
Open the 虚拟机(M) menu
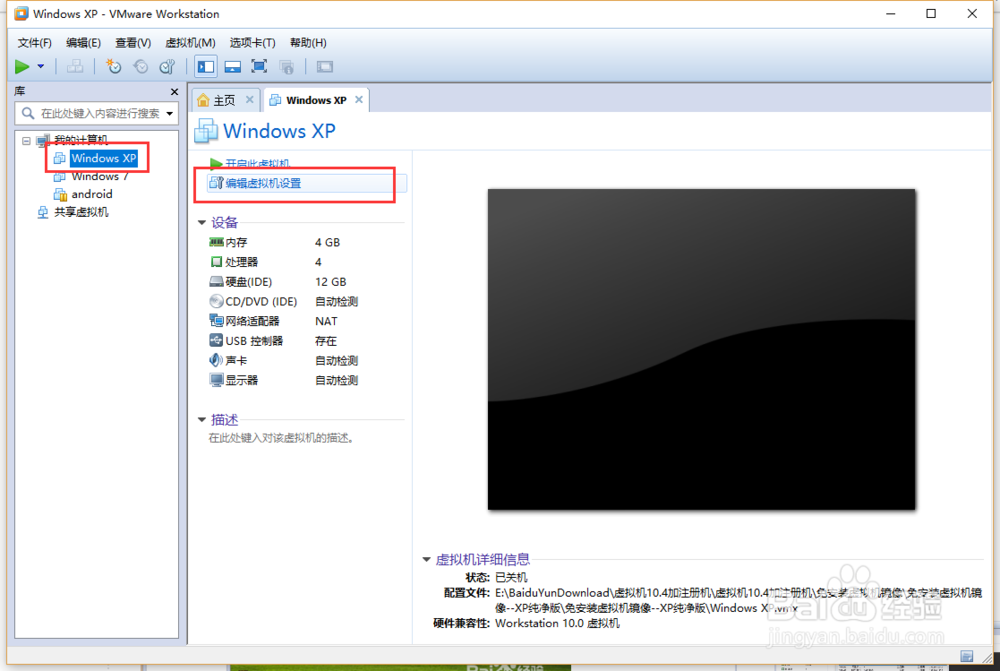tap(190, 43)
